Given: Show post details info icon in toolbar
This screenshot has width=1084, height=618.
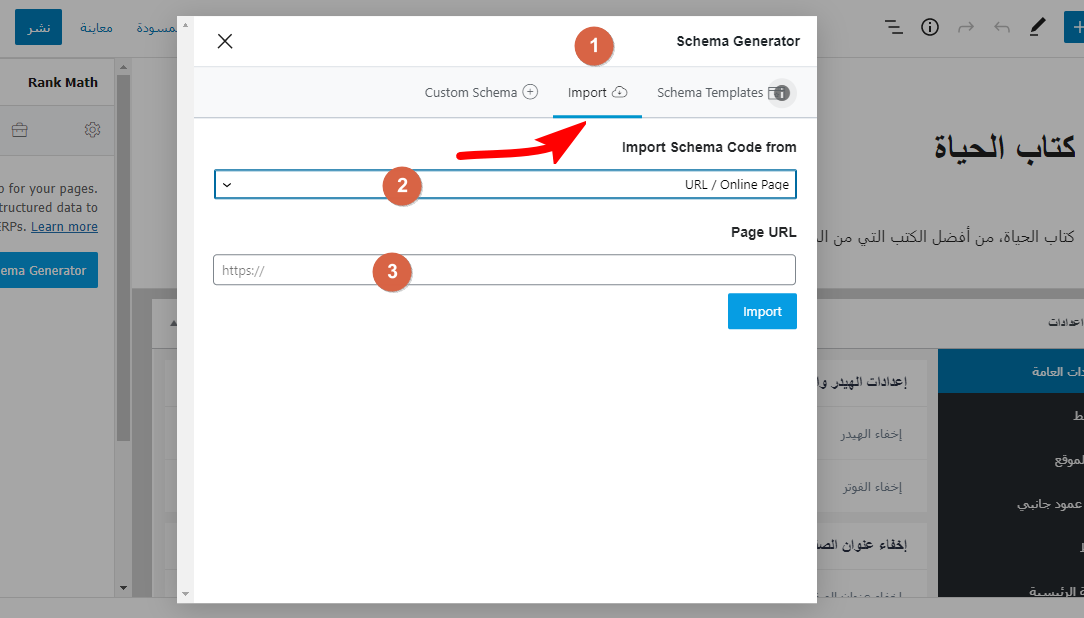Looking at the screenshot, I should tap(930, 27).
